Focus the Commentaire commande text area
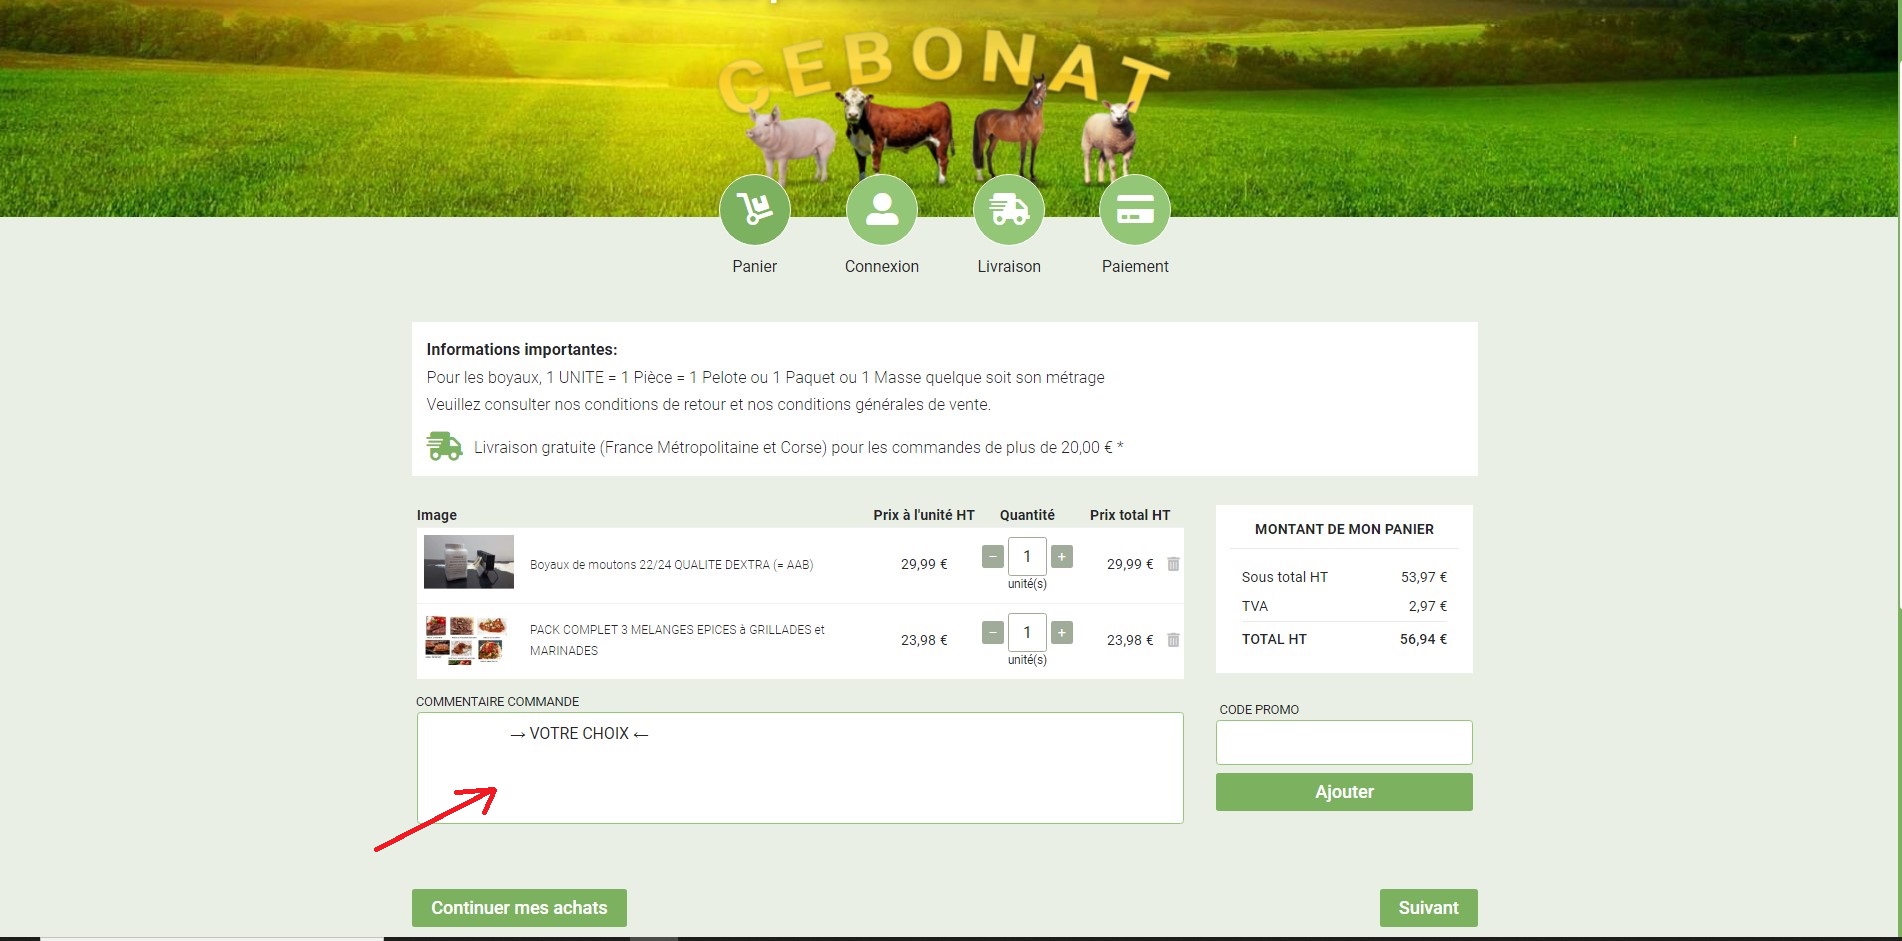The width and height of the screenshot is (1902, 941). tap(800, 768)
